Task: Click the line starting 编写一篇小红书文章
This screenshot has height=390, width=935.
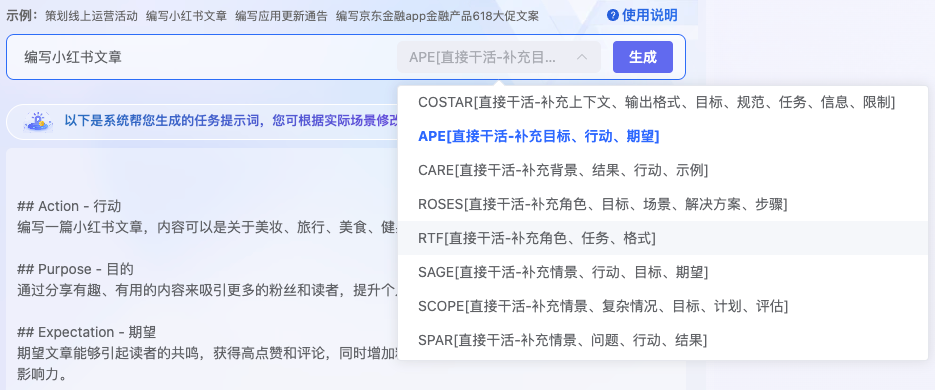Action: coord(207,227)
